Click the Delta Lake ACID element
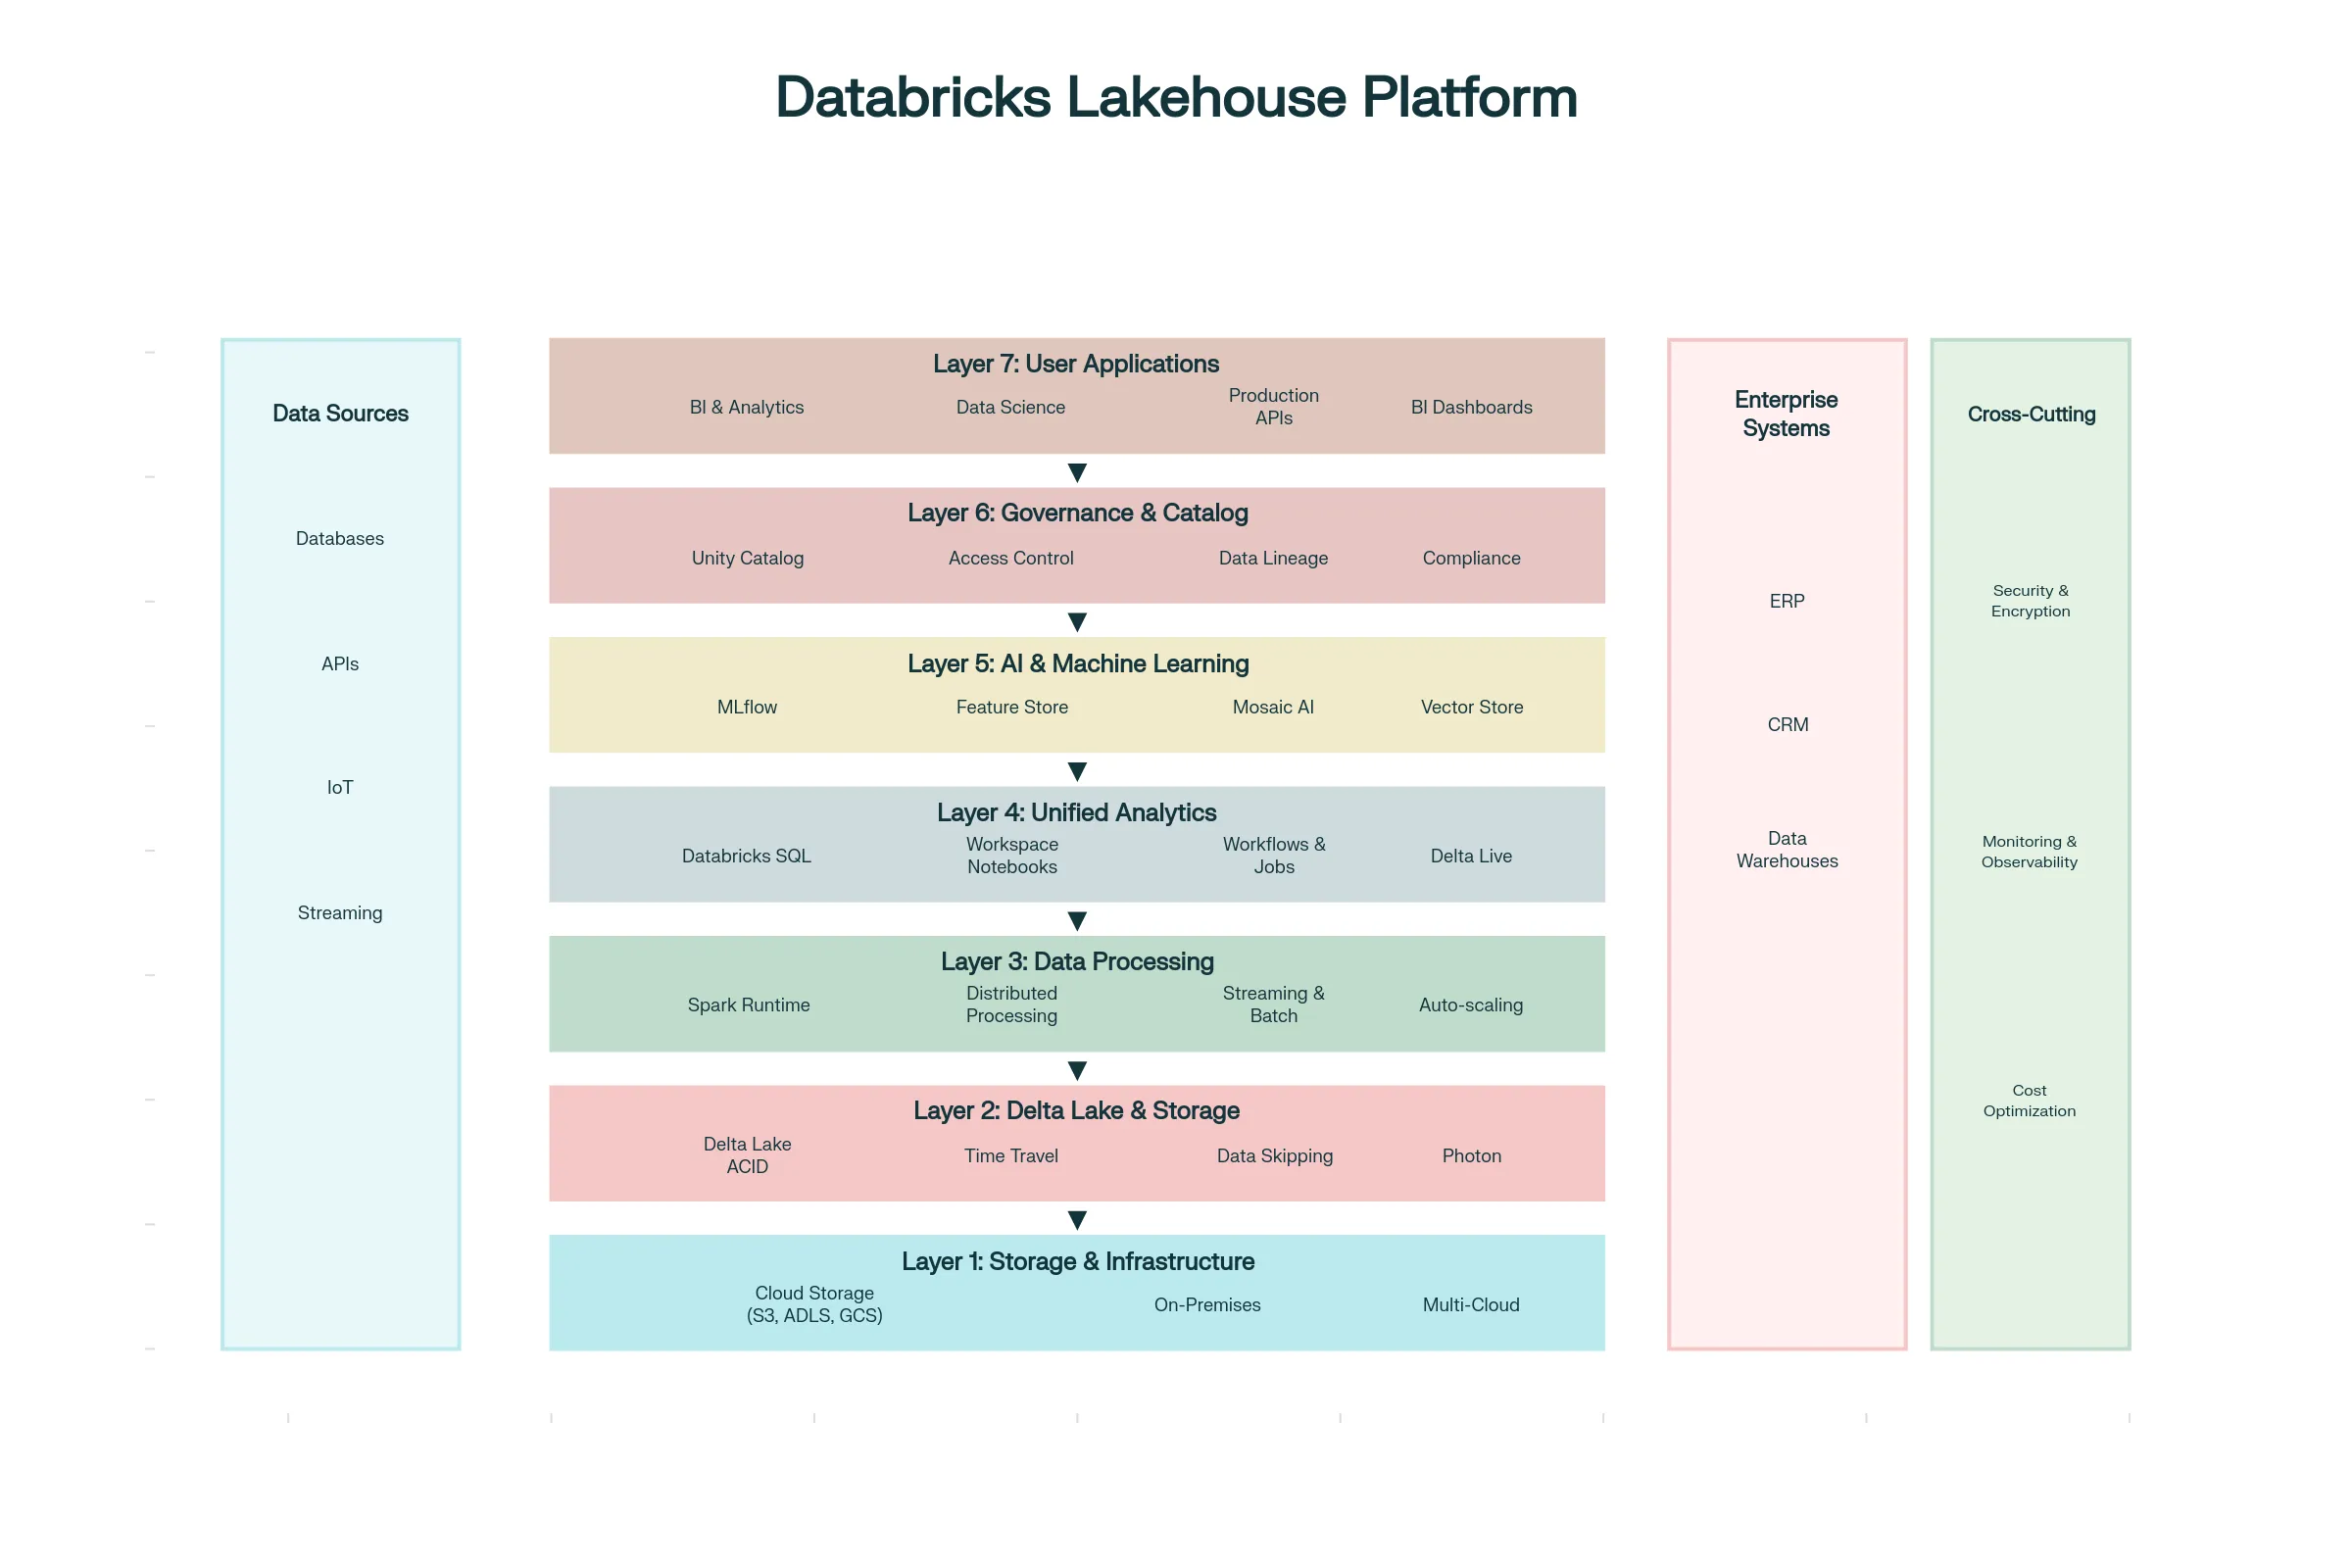 pos(747,1155)
